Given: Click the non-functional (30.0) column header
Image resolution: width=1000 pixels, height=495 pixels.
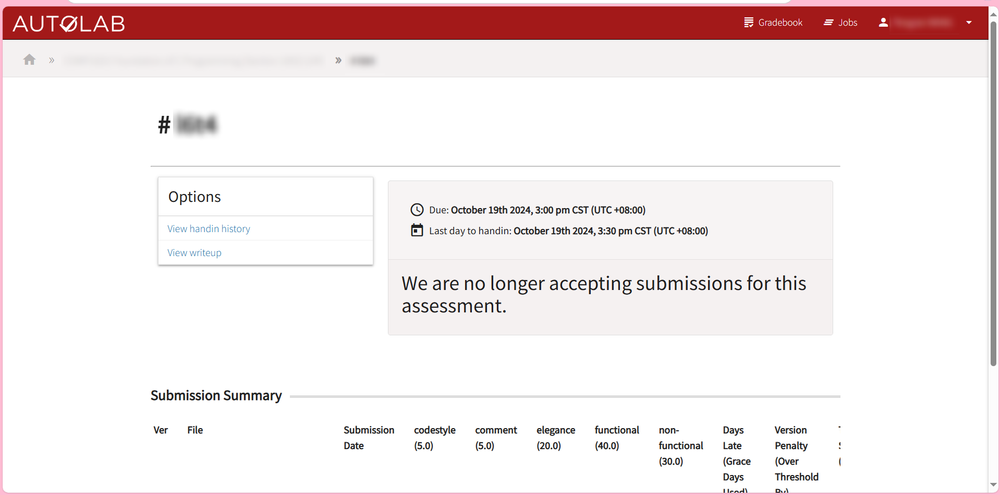Looking at the screenshot, I should pyautogui.click(x=681, y=445).
